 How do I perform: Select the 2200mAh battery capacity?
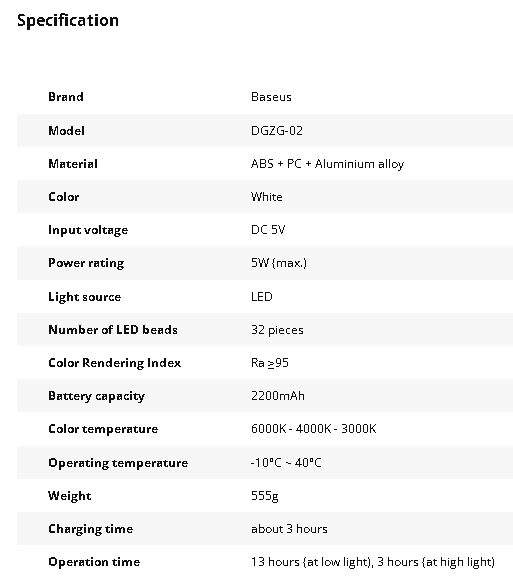278,396
